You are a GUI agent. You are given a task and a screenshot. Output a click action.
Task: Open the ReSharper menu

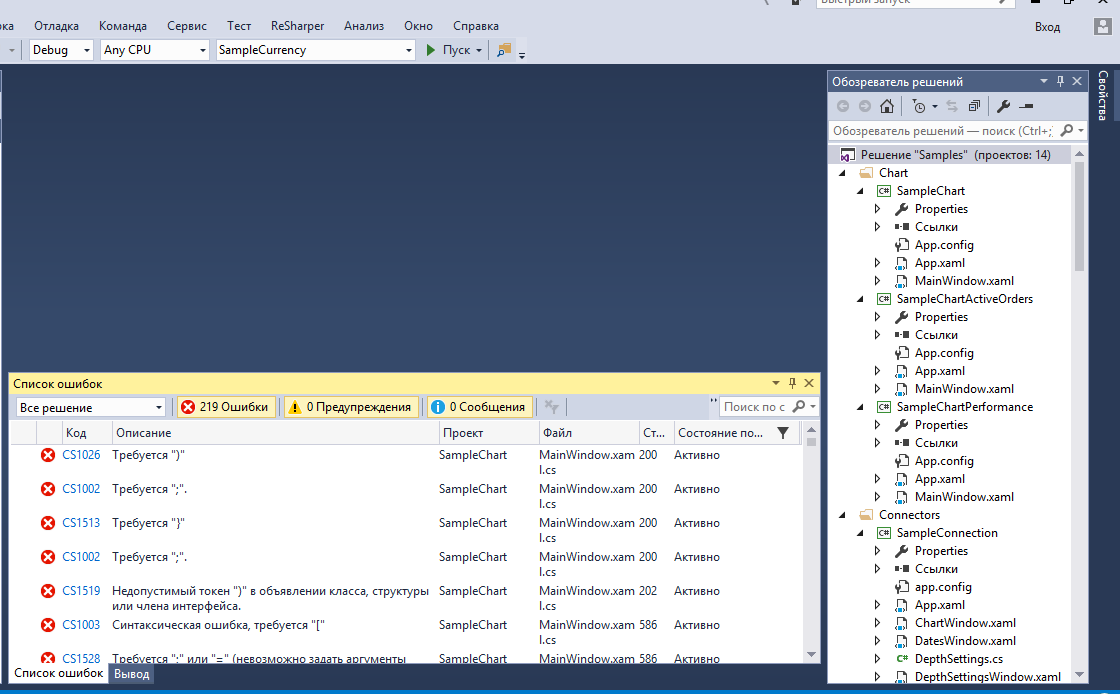pos(297,26)
